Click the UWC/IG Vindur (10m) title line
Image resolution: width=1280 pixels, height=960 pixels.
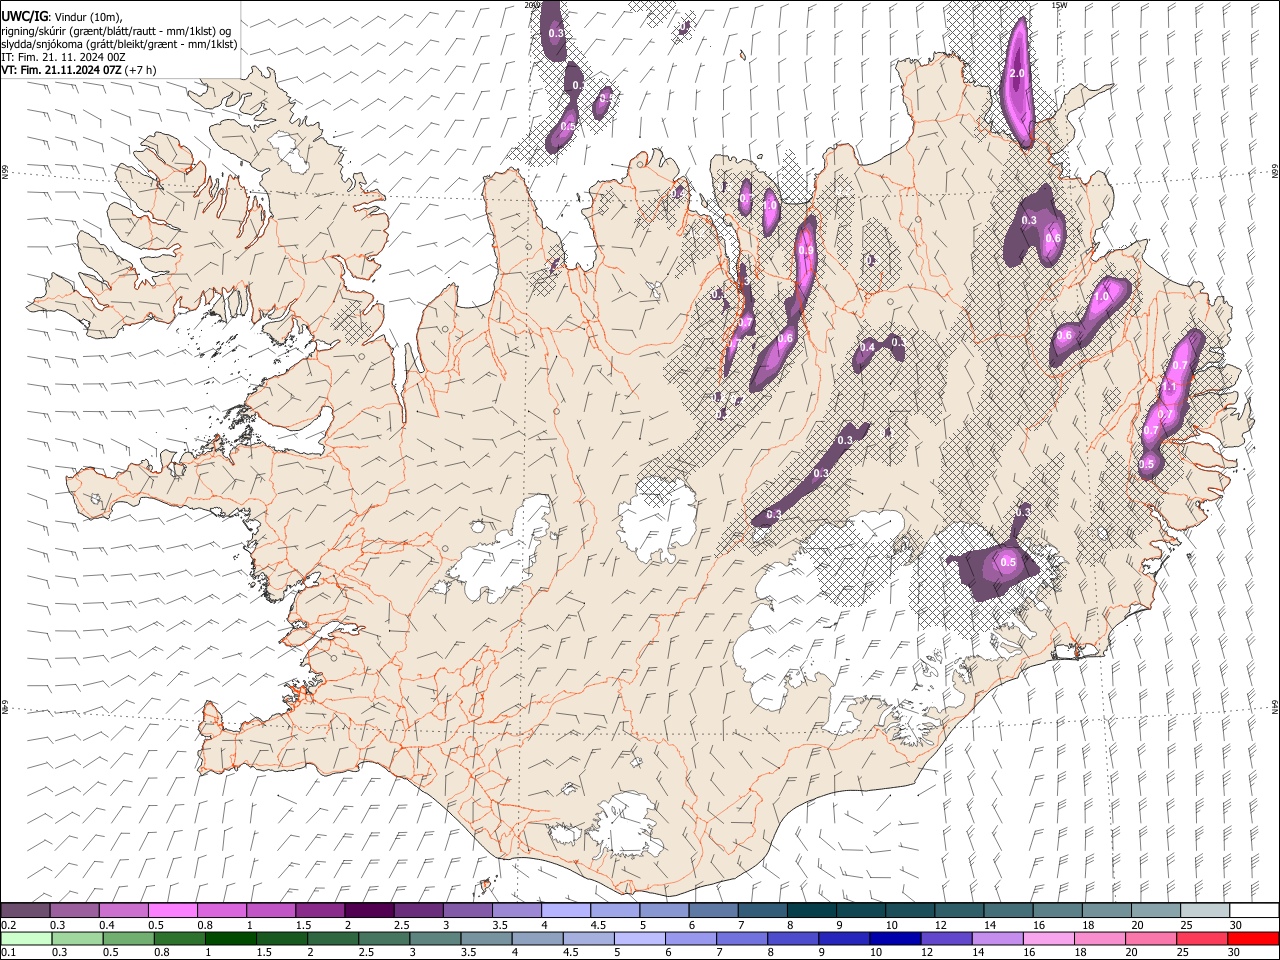62,17
